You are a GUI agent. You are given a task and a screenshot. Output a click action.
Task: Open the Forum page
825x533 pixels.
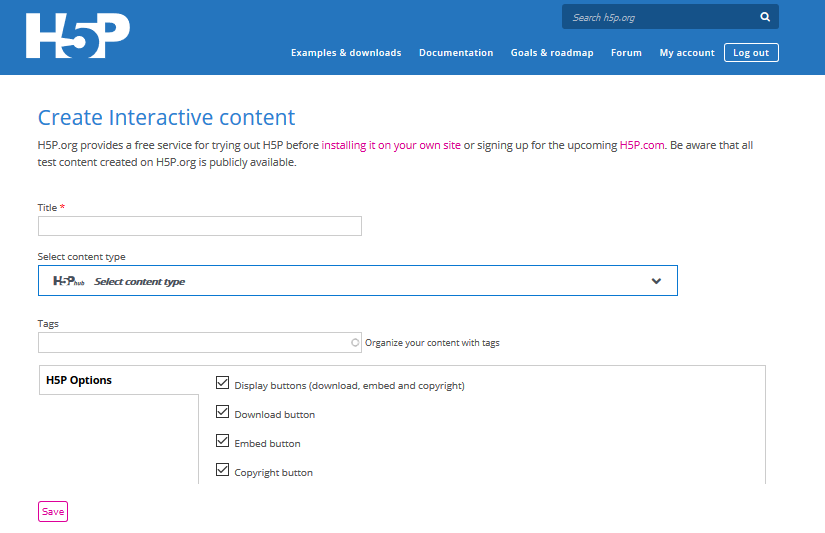(x=626, y=53)
